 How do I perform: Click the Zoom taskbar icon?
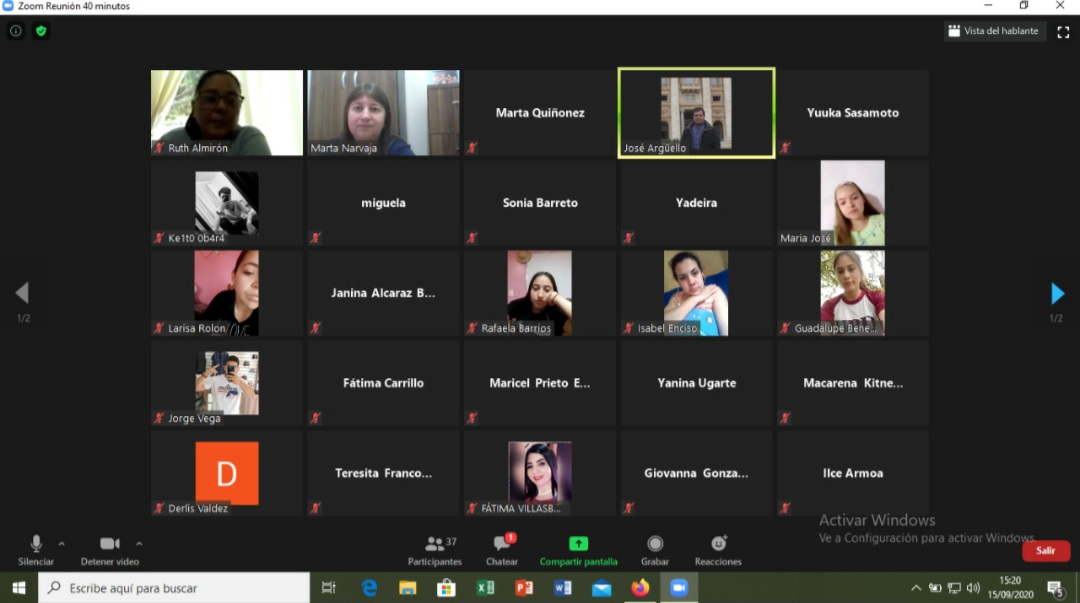[679, 588]
